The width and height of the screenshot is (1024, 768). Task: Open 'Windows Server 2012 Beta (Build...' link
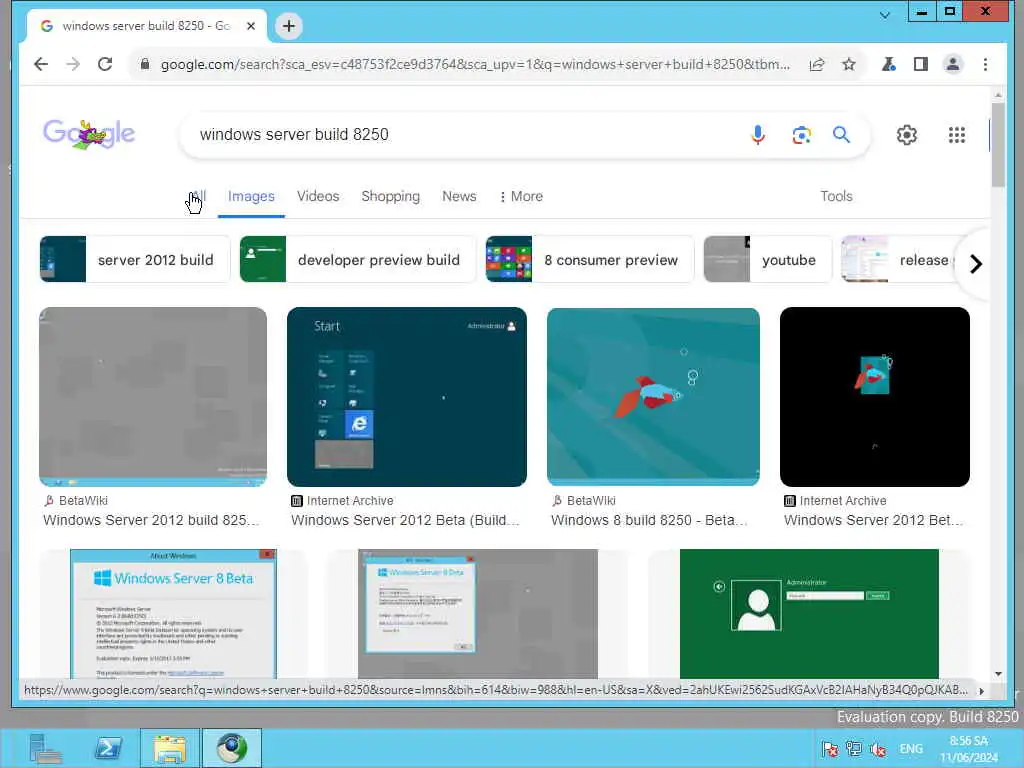405,520
